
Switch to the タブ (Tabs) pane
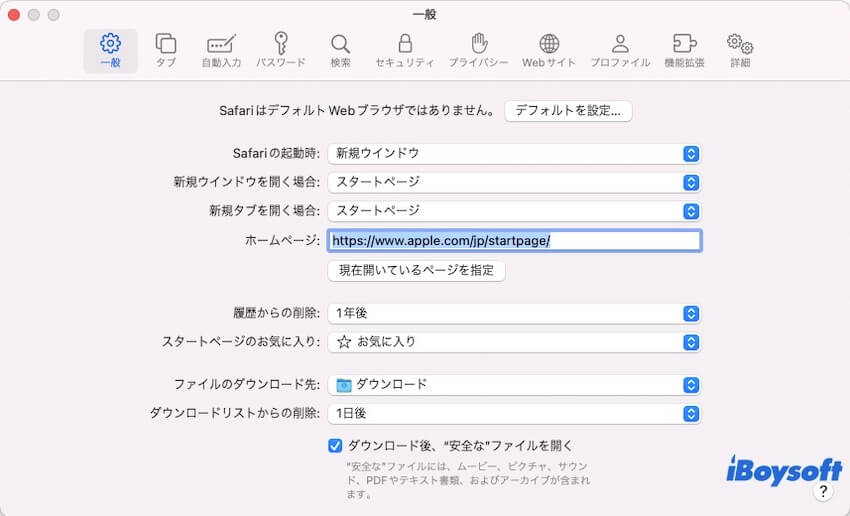pos(166,51)
